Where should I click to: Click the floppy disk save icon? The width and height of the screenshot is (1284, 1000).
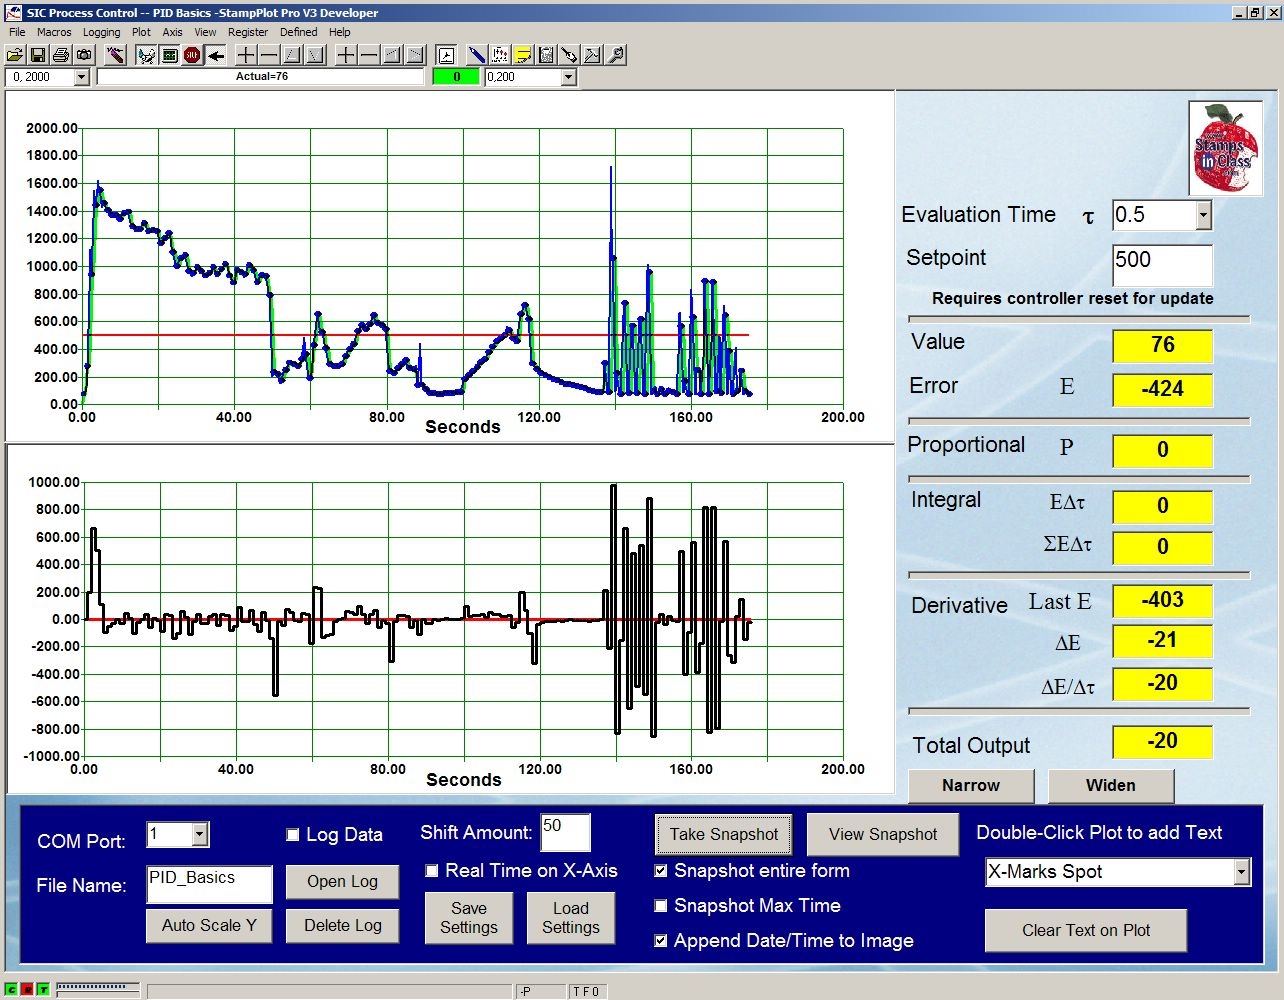(x=38, y=55)
